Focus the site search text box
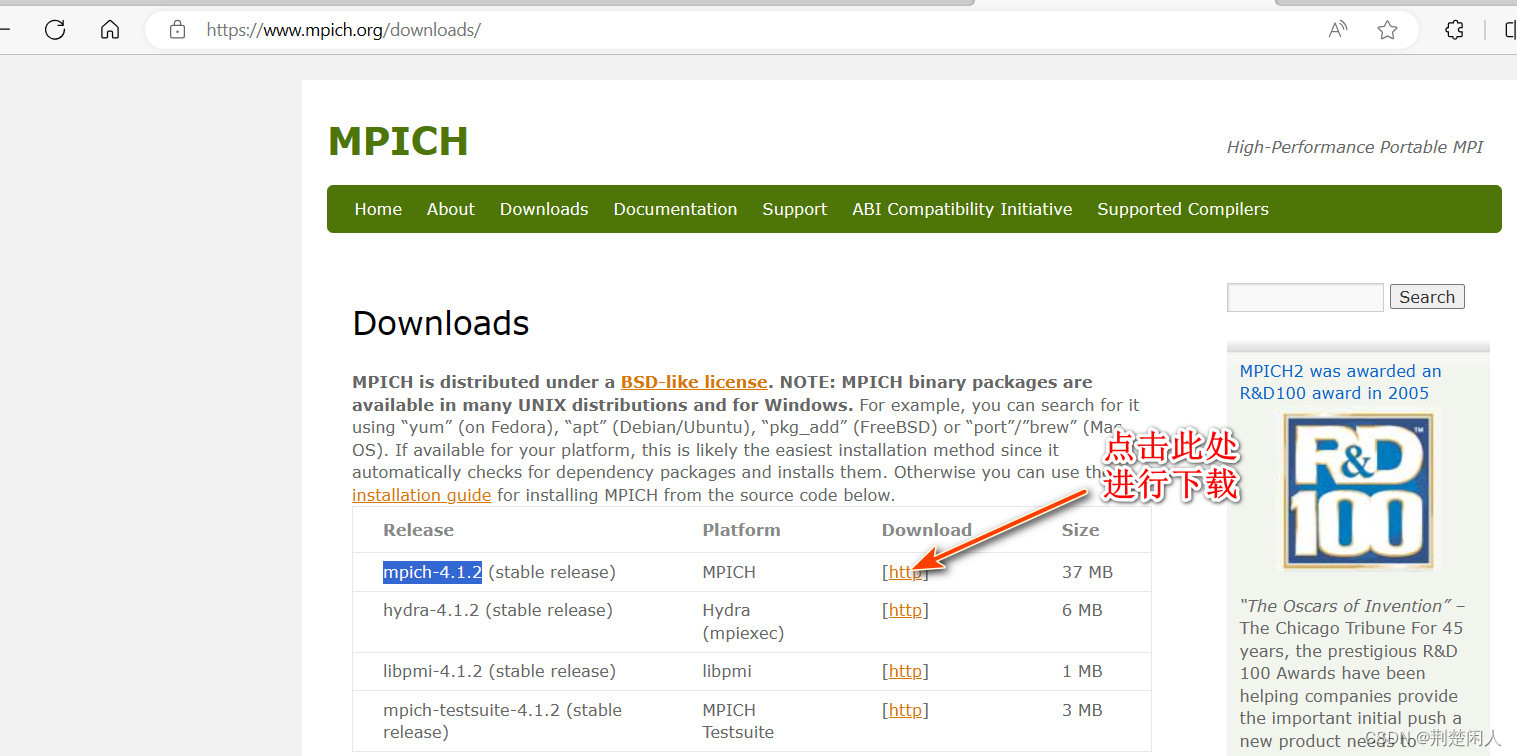This screenshot has width=1517, height=756. 1305,297
